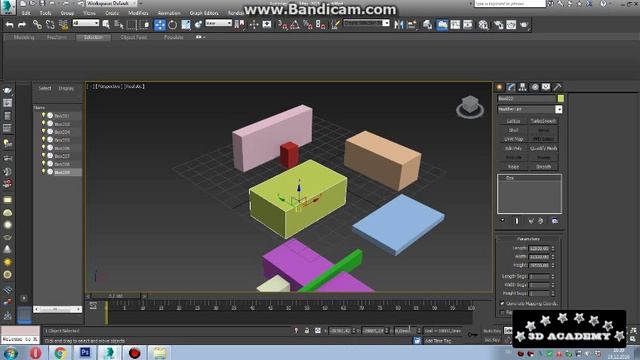Screen dimensions: 640x360
Task: Click the TurboSmooth modifier button
Action: [x=543, y=121]
